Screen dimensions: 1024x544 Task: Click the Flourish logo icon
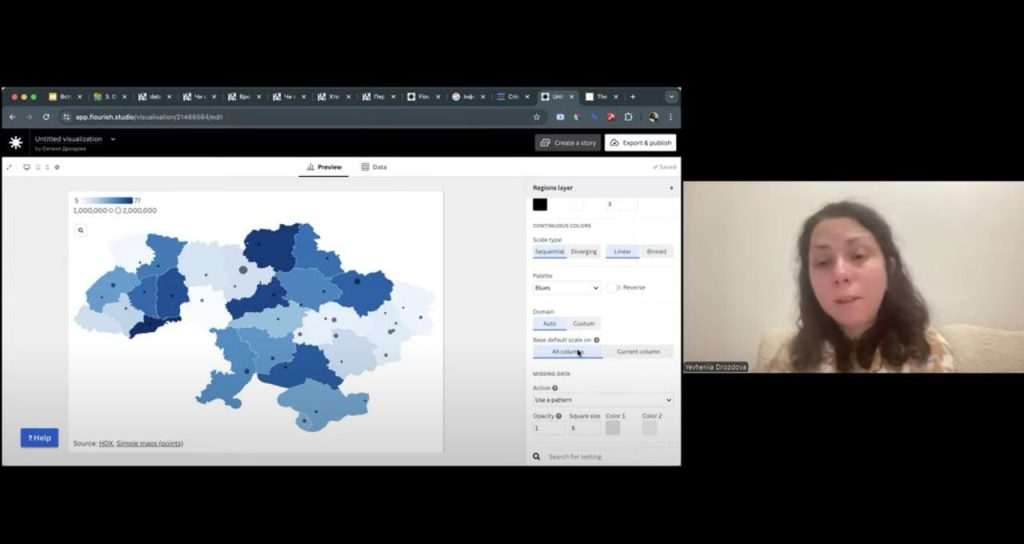tap(16, 143)
